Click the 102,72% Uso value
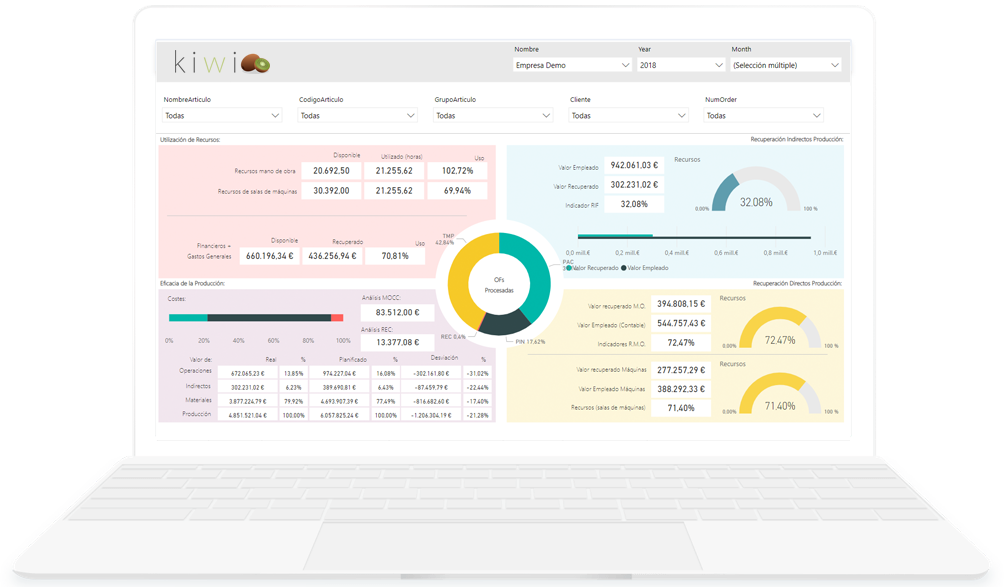 pyautogui.click(x=457, y=171)
